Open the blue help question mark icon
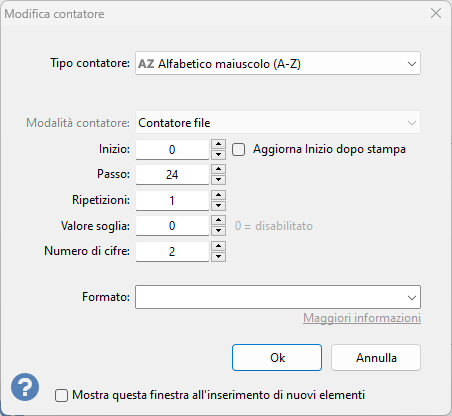The width and height of the screenshot is (452, 416). coord(25,387)
